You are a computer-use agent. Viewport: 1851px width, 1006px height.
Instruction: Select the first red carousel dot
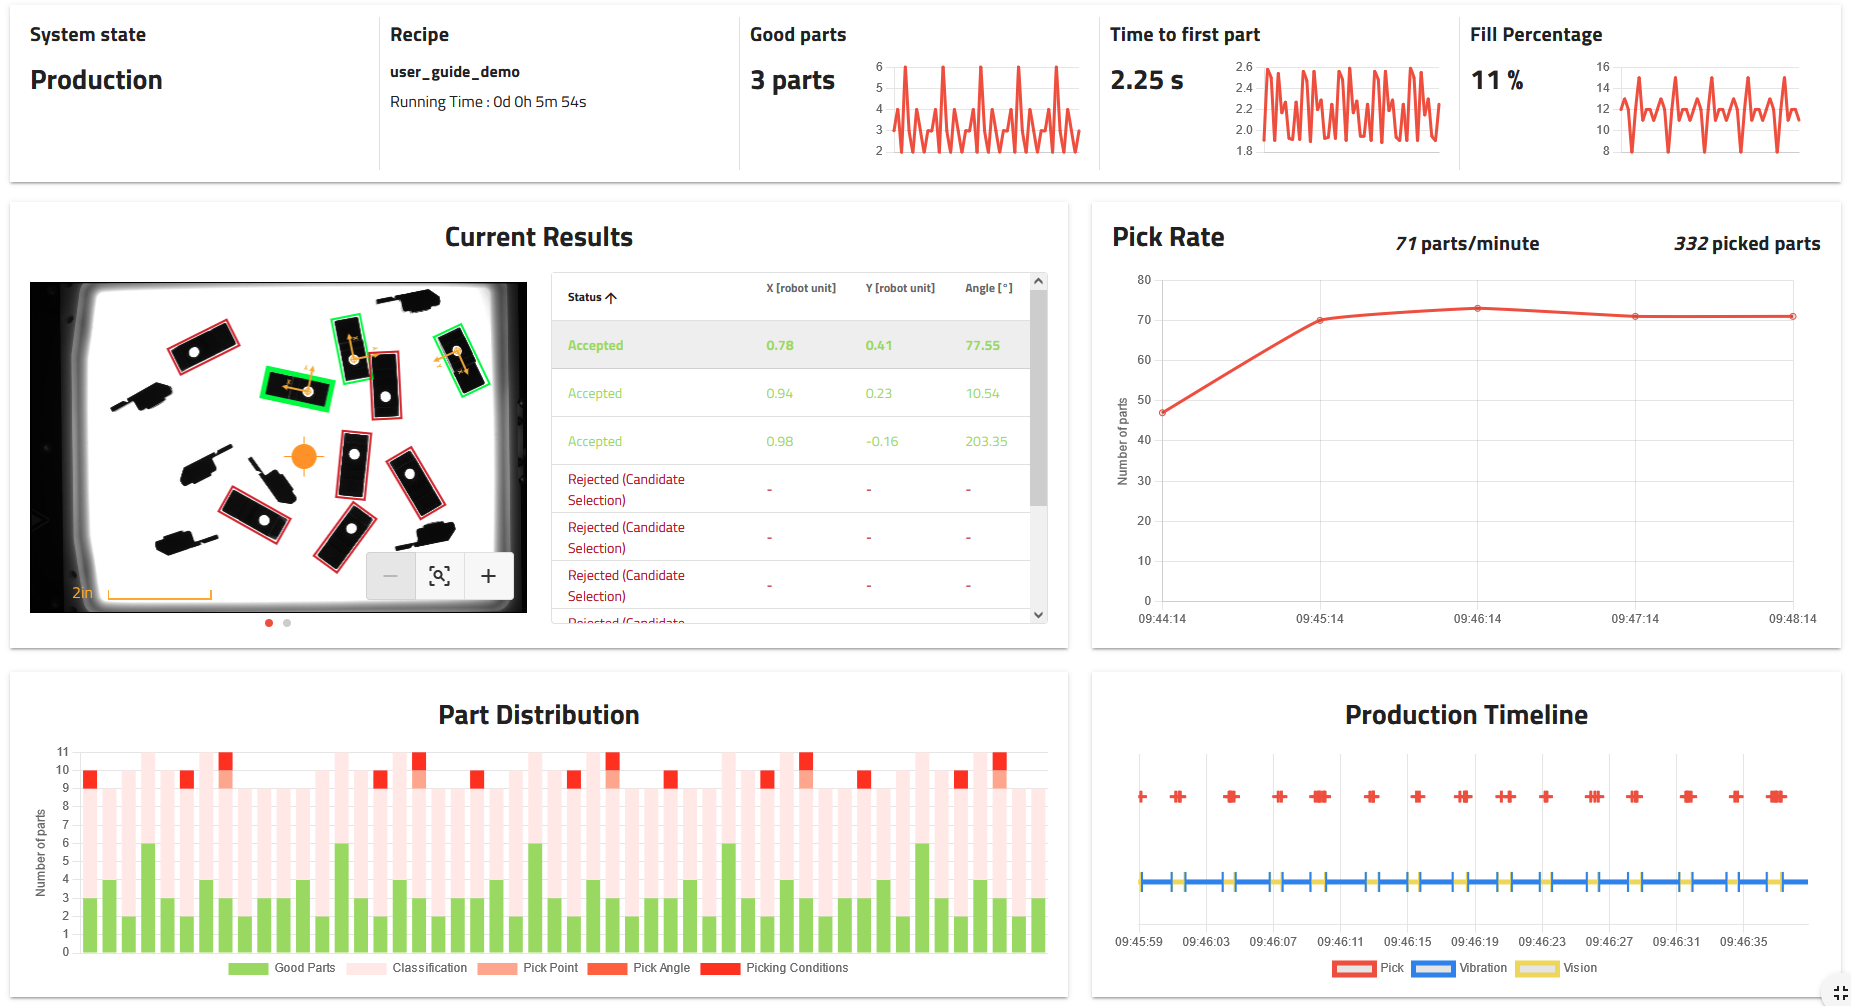tap(269, 623)
